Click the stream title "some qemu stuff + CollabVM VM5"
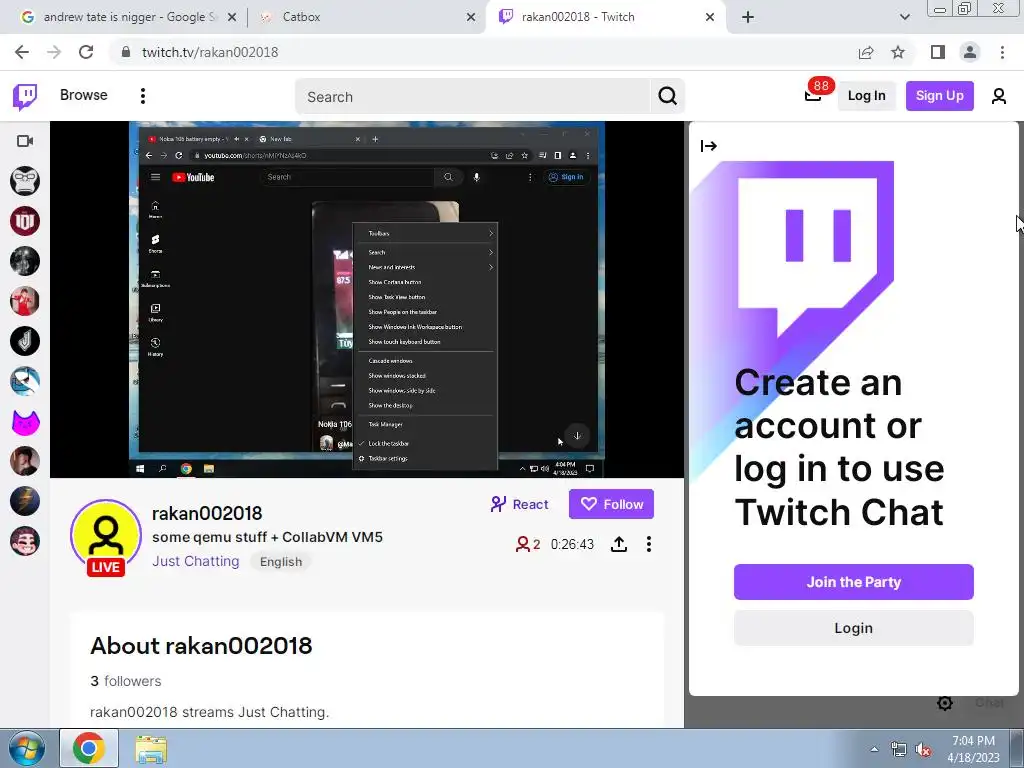 [267, 537]
